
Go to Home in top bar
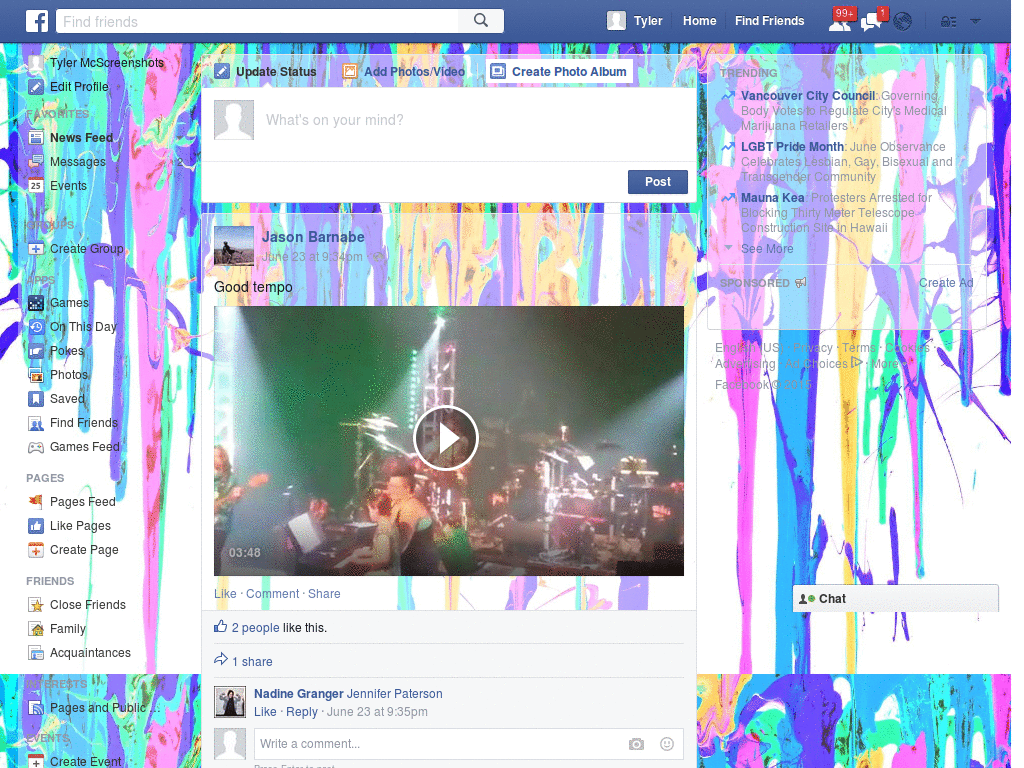click(x=699, y=21)
